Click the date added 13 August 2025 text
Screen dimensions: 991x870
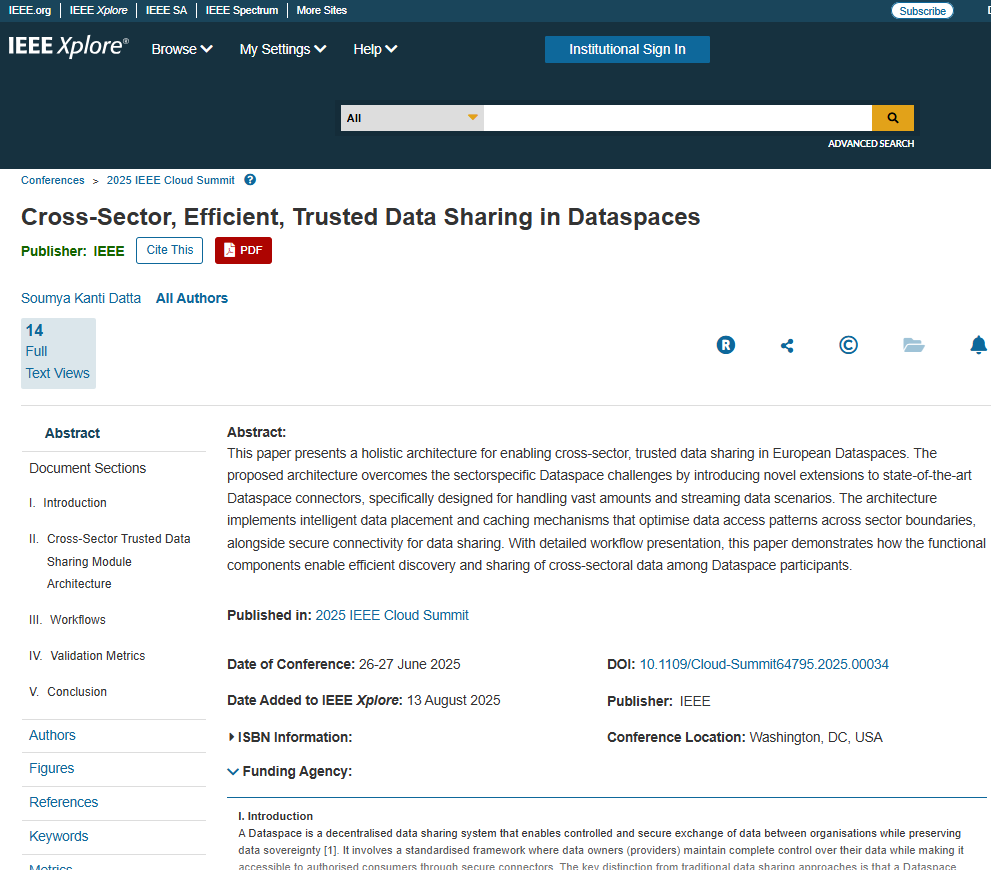[453, 701]
